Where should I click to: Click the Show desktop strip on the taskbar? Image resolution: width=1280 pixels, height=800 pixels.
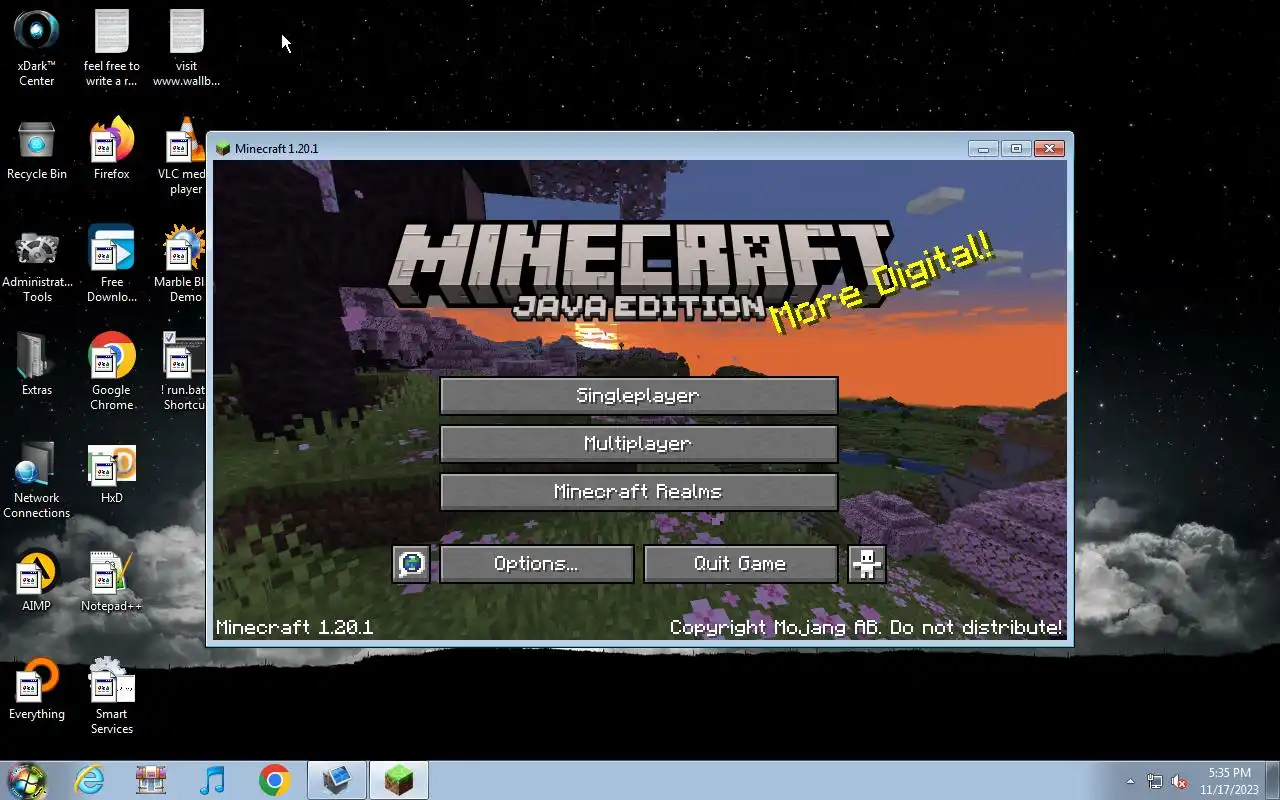point(1273,781)
